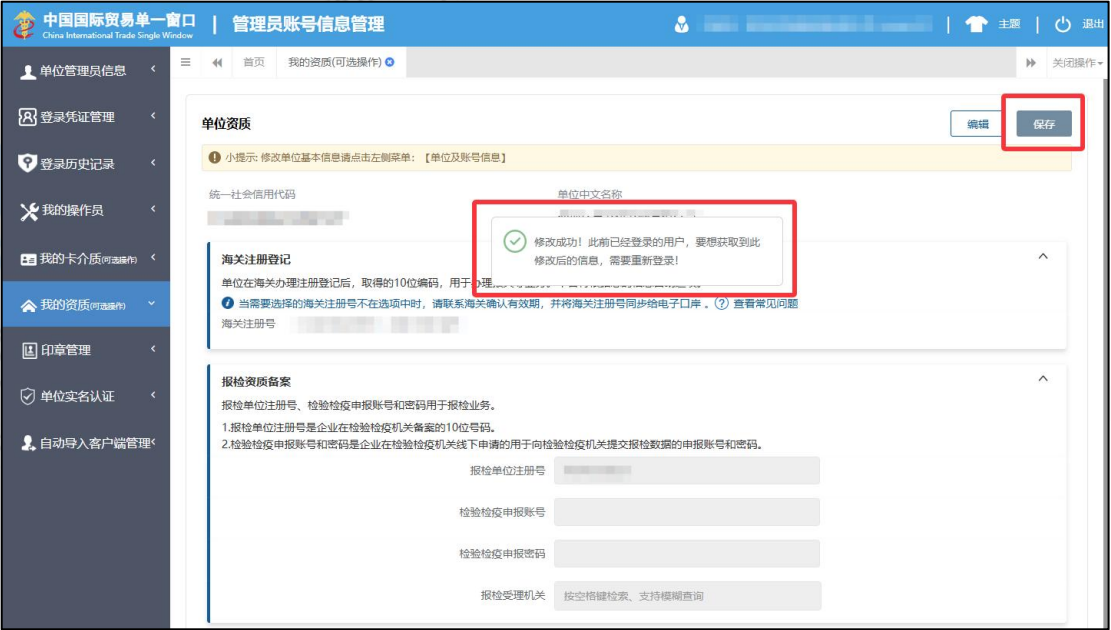Click the tabs scroll-right double arrow

(1030, 62)
